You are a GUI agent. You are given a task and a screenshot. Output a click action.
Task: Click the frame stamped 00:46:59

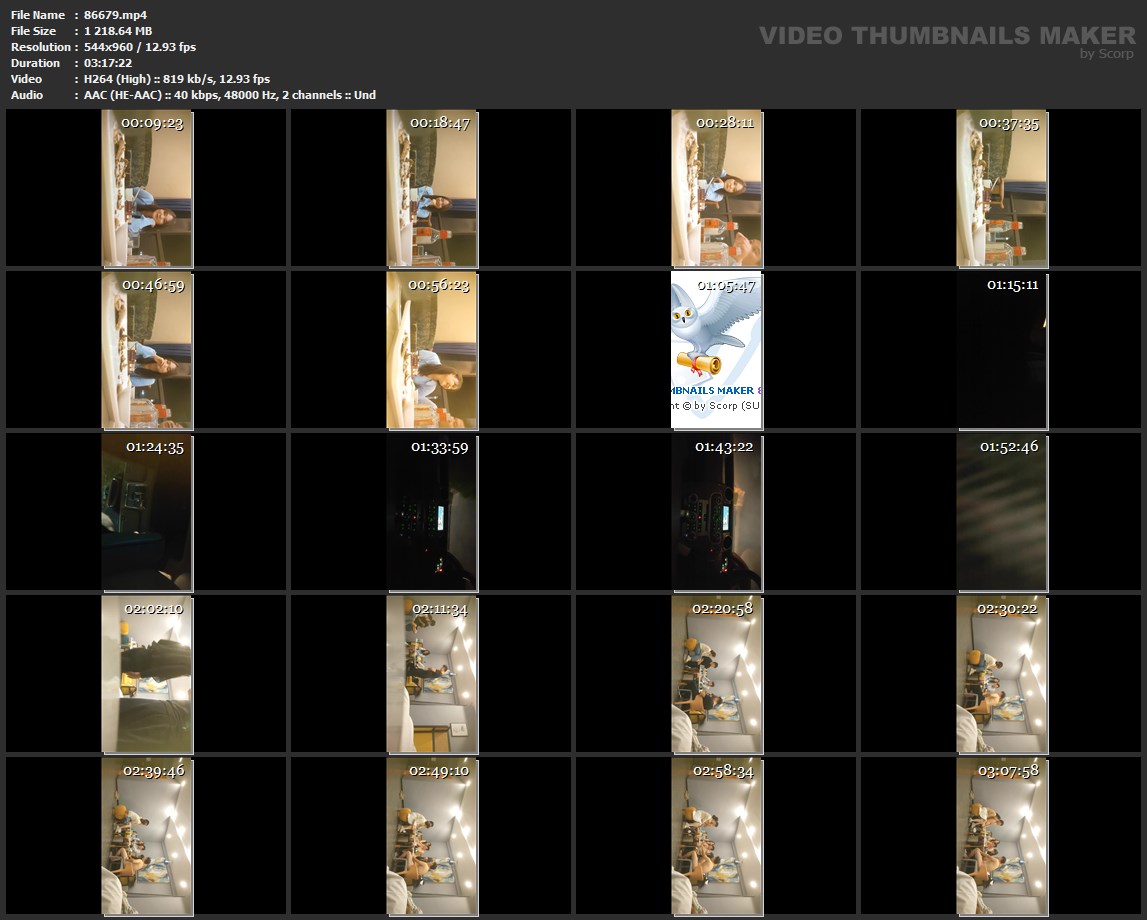[x=147, y=350]
